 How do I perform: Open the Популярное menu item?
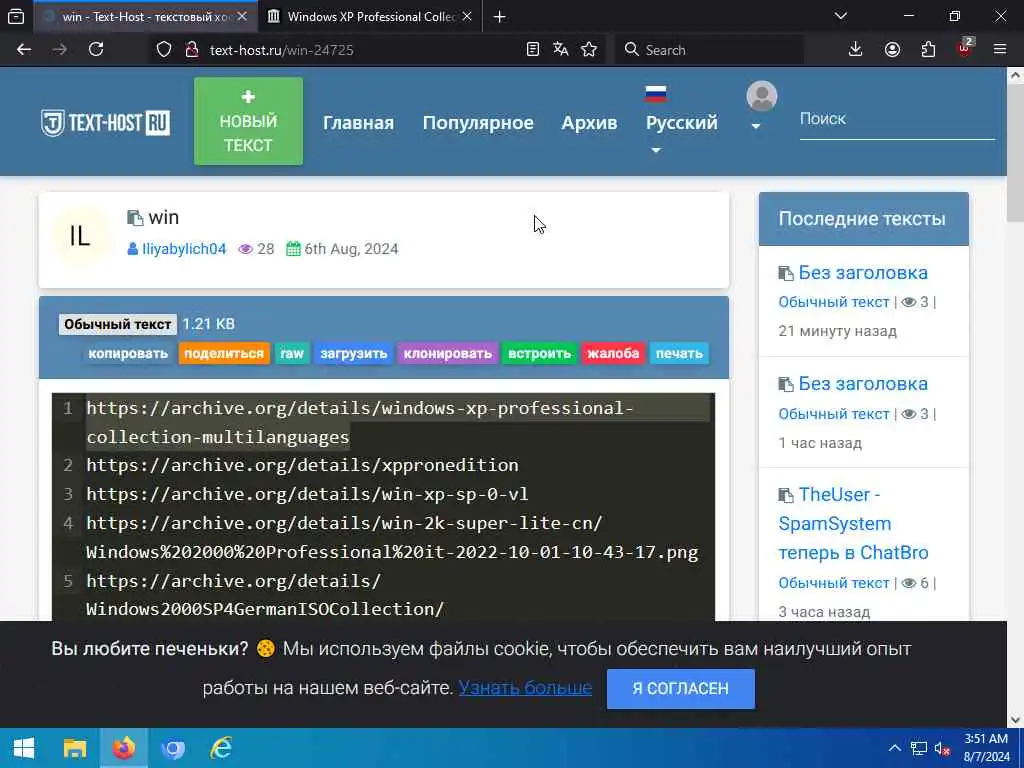[478, 123]
